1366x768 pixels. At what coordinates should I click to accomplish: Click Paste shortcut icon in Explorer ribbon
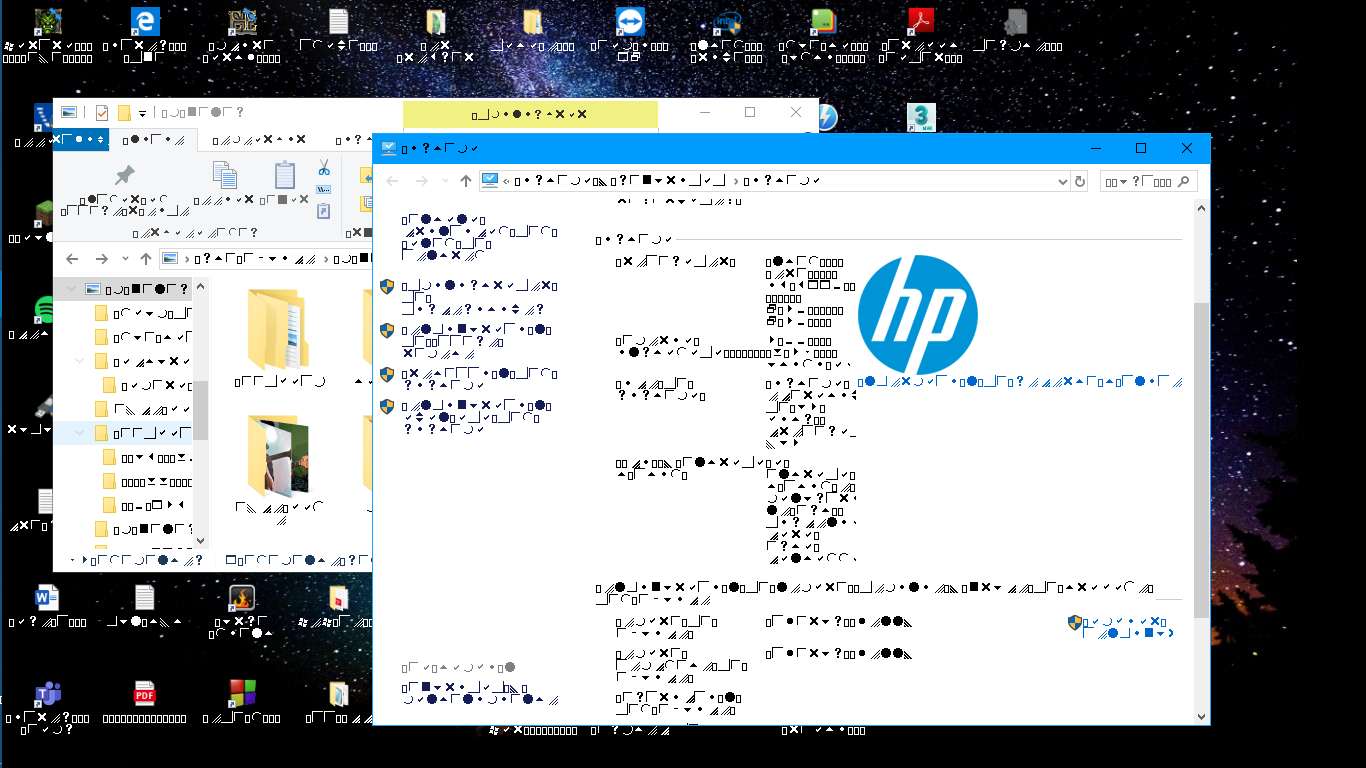click(324, 211)
